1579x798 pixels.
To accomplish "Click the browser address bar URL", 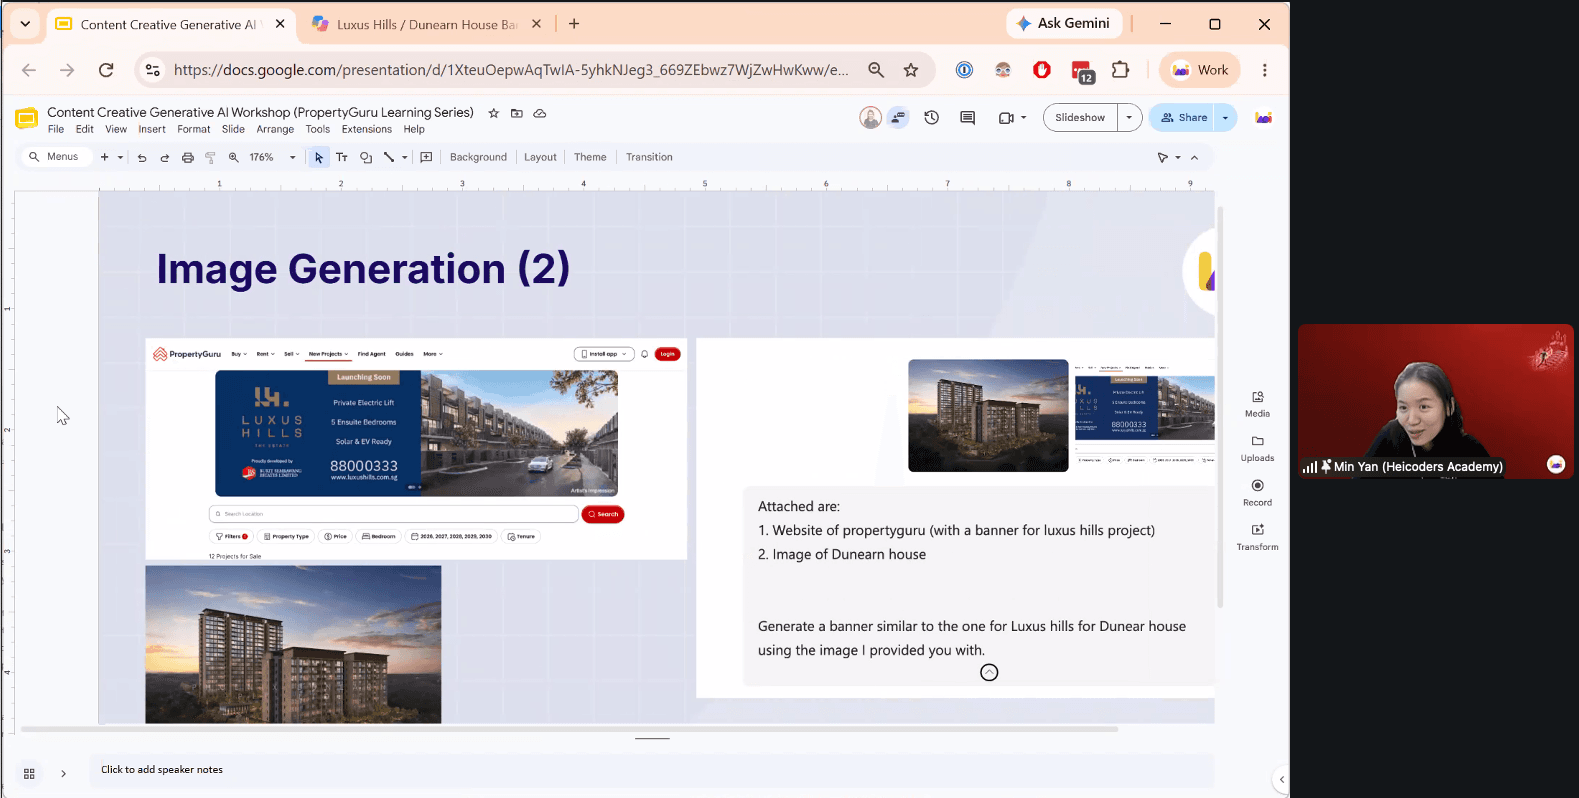I will click(x=510, y=70).
